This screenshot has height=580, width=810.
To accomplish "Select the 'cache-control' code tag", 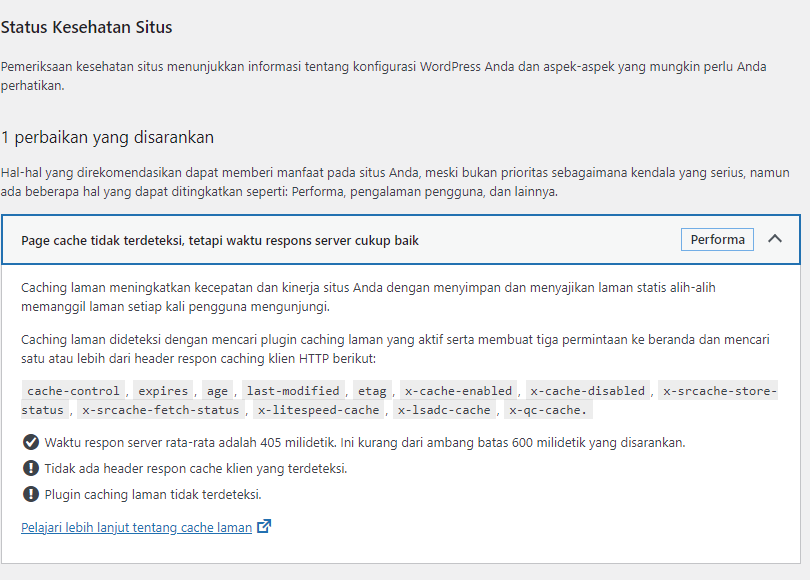I will pos(73,391).
